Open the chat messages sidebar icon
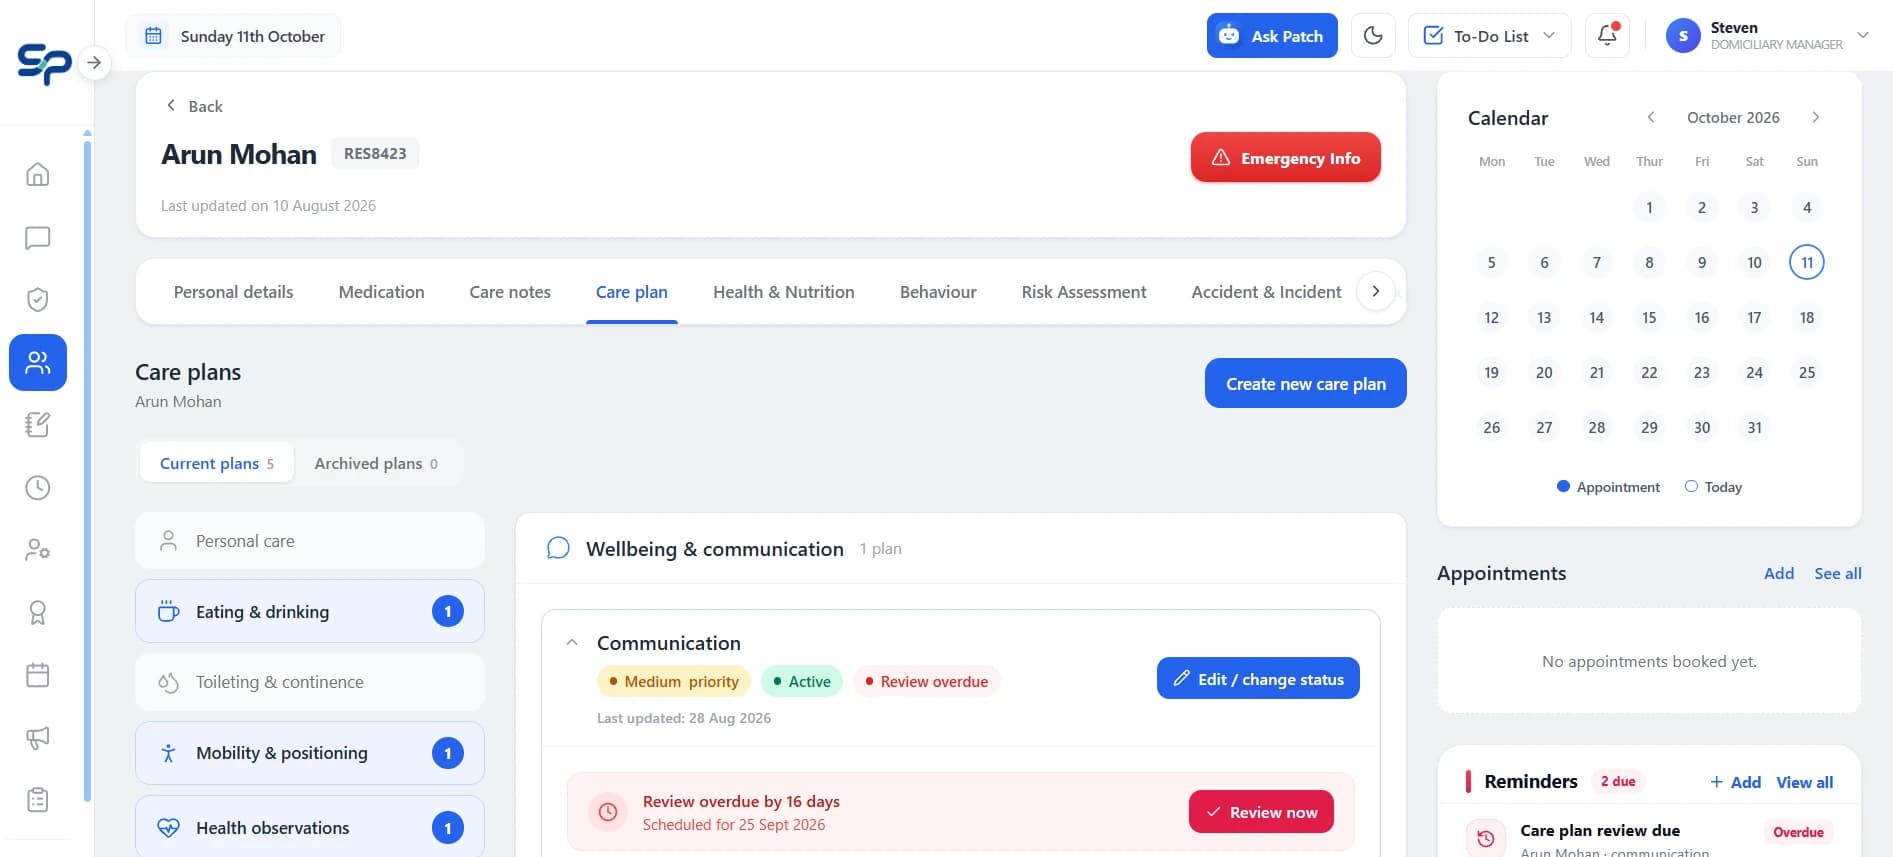Screen dimensions: 1893x857 pos(37,238)
